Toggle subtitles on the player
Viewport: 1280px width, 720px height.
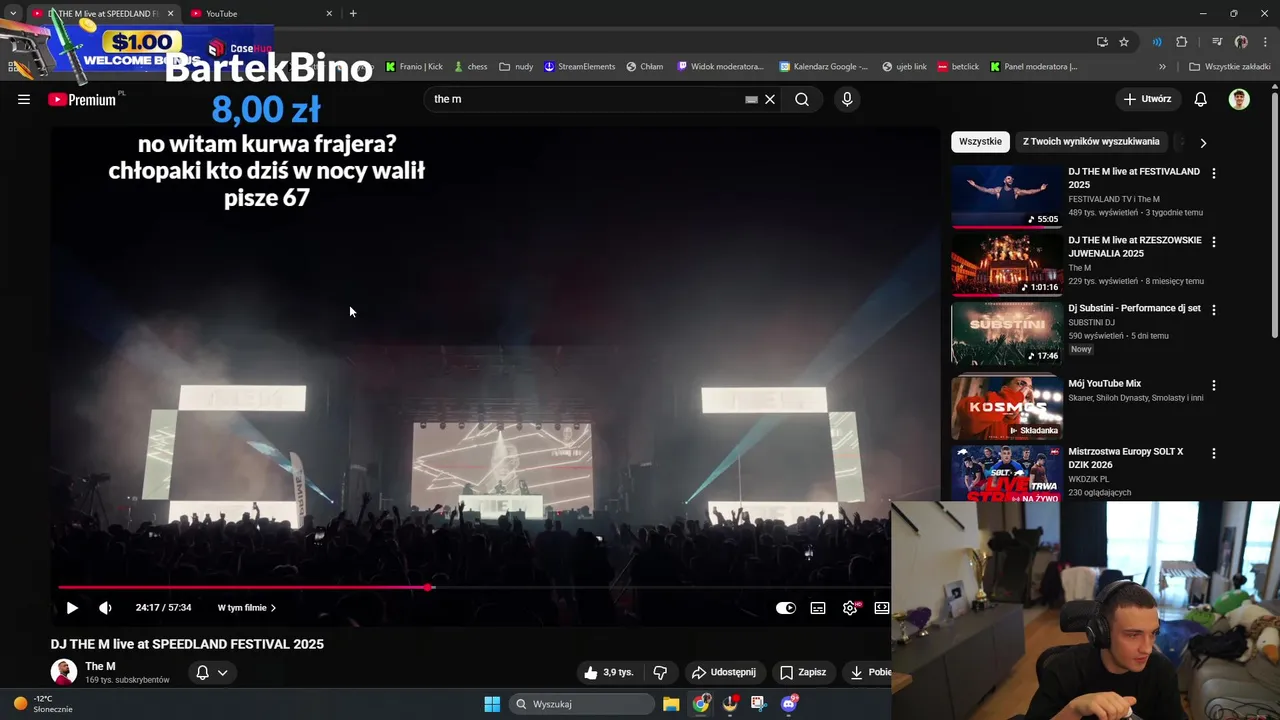[x=818, y=608]
